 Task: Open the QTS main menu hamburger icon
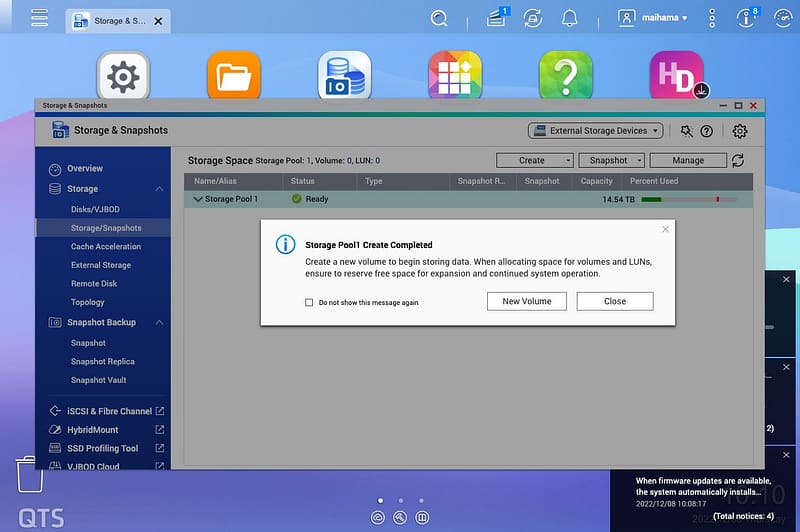(39, 17)
